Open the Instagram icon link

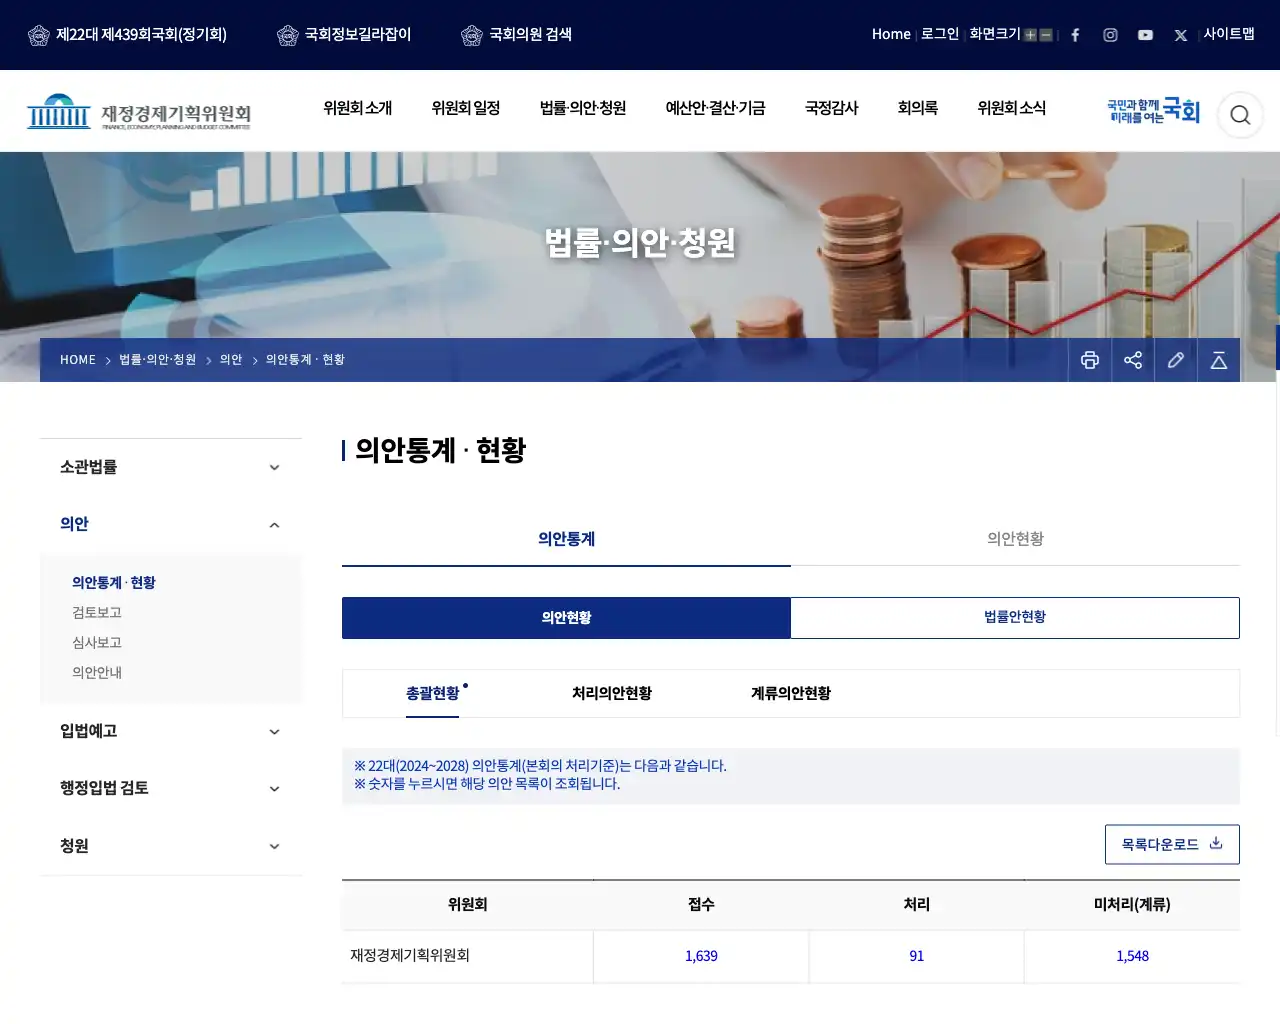click(x=1110, y=35)
